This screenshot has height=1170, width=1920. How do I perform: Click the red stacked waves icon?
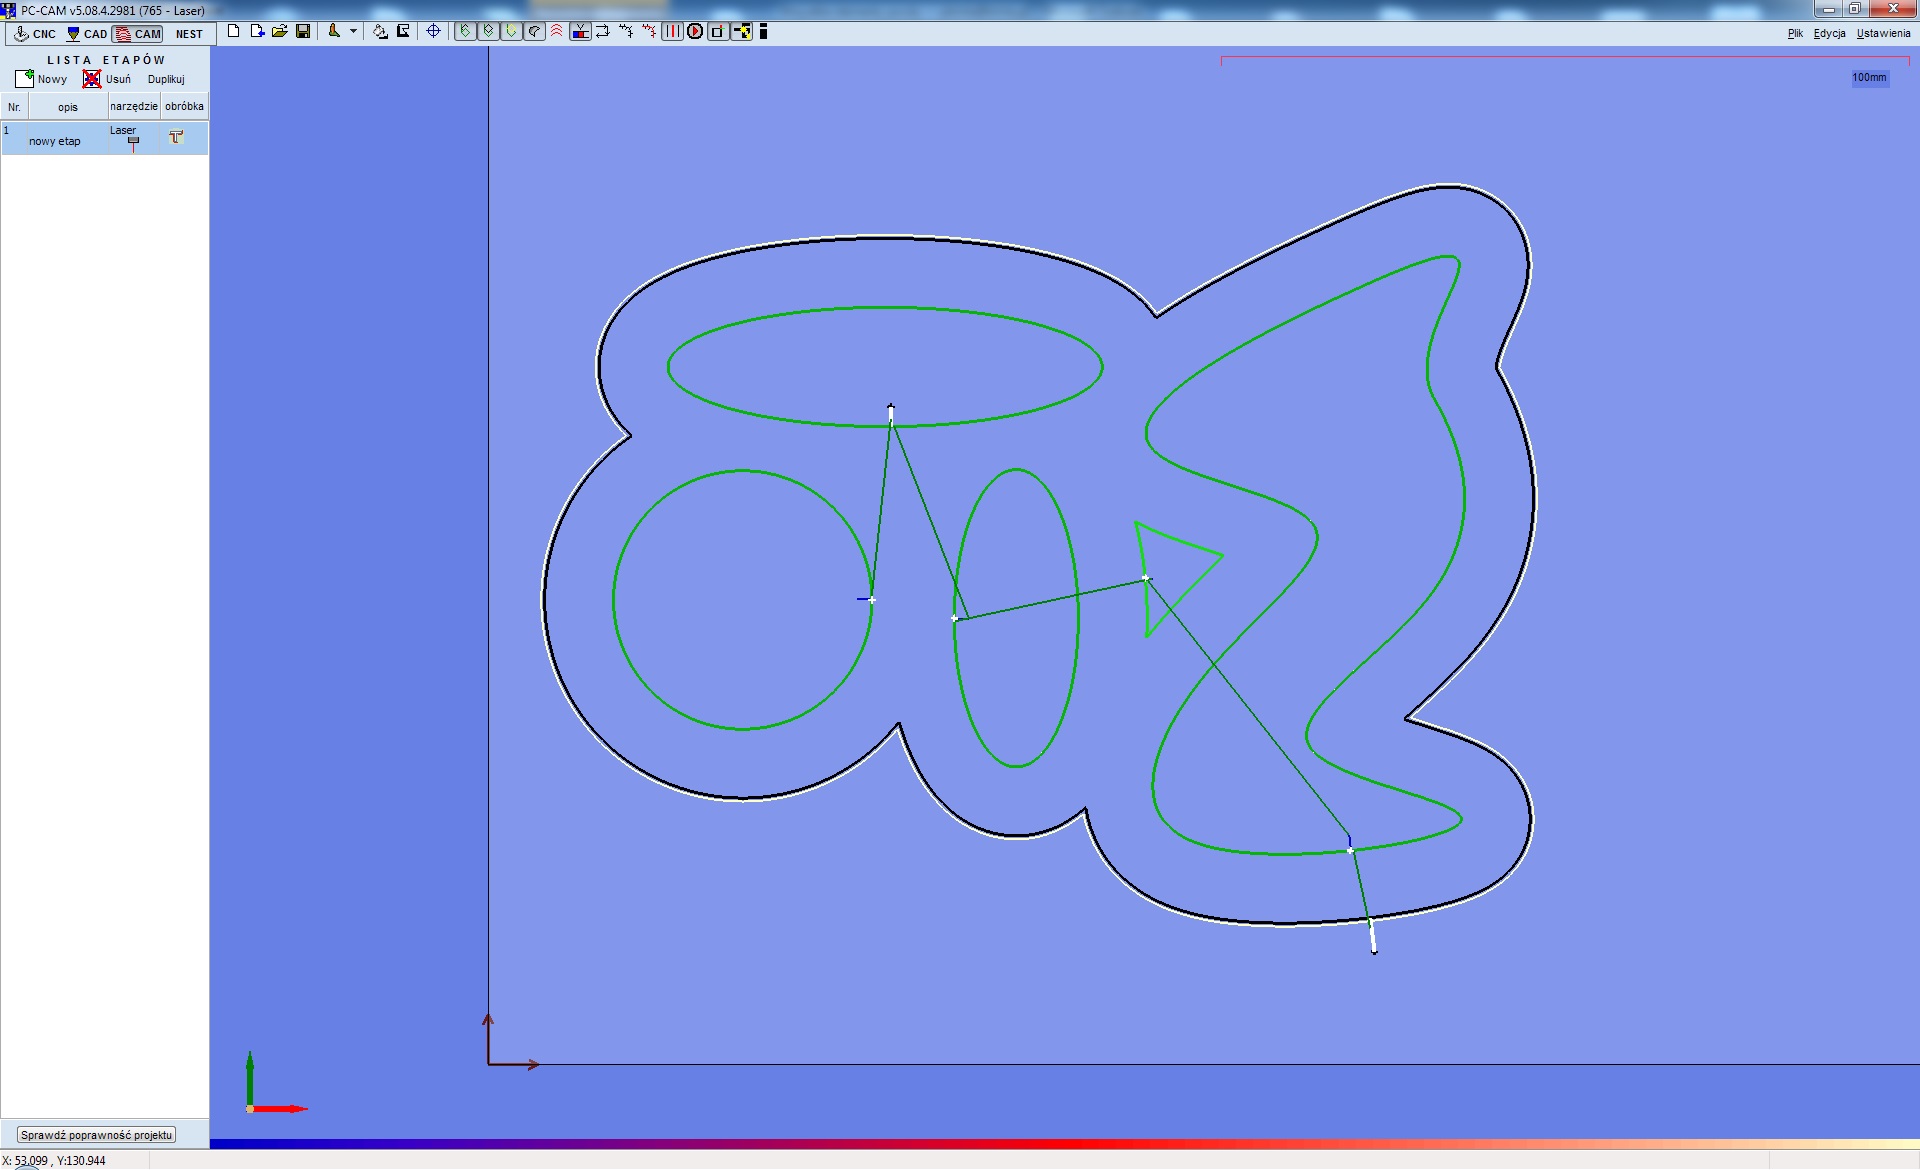557,31
